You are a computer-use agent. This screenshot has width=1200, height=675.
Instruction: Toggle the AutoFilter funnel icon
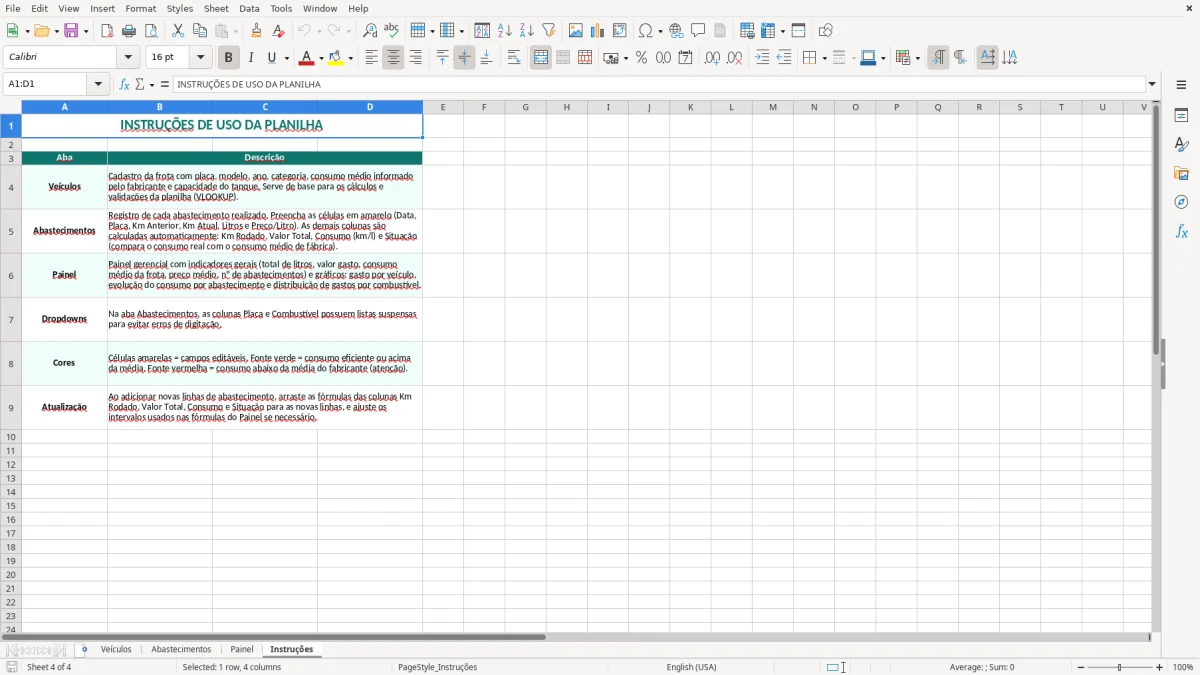click(548, 31)
